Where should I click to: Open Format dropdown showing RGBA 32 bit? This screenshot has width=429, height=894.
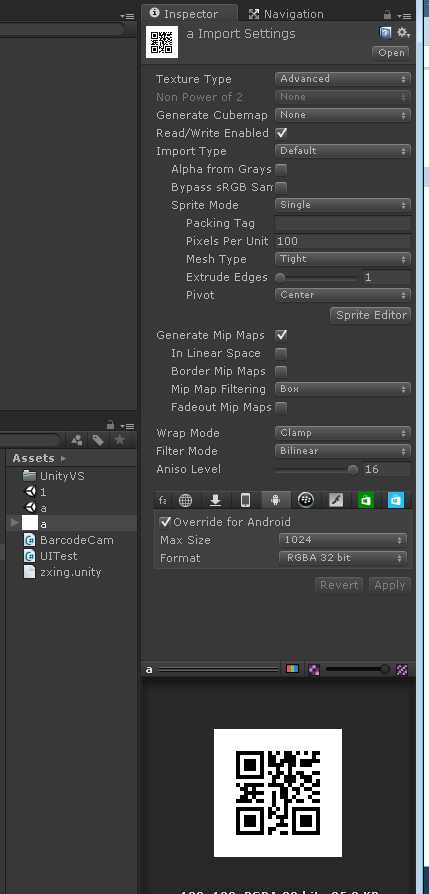[x=343, y=557]
